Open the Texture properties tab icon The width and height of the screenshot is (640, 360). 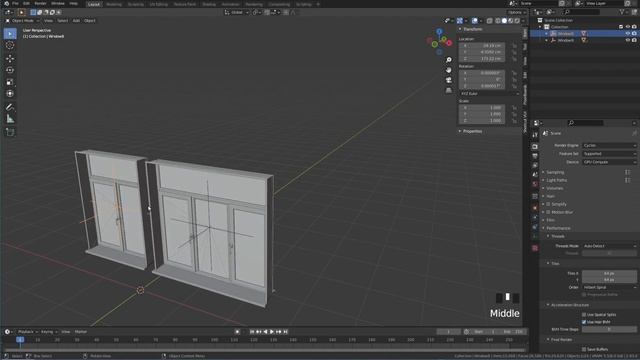coord(535,248)
